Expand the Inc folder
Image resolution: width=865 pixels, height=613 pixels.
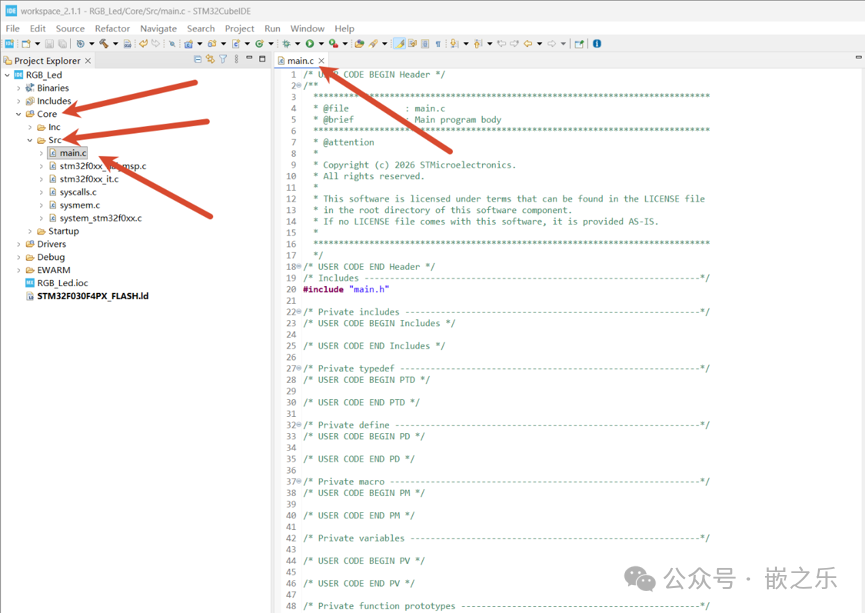click(30, 127)
